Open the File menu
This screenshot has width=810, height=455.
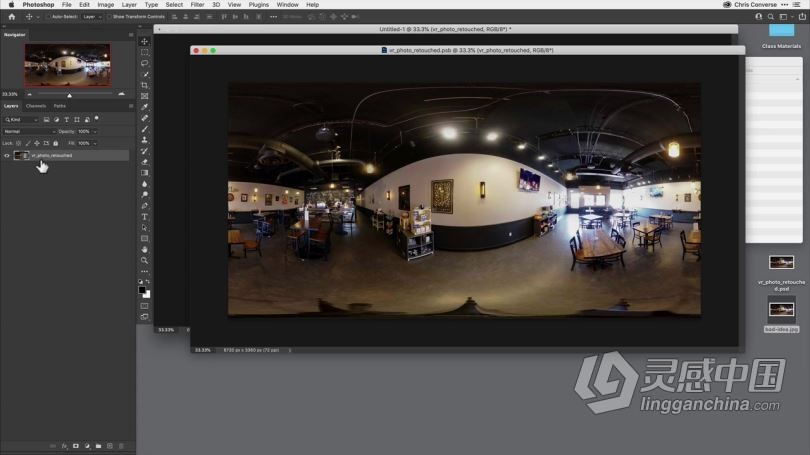[67, 5]
